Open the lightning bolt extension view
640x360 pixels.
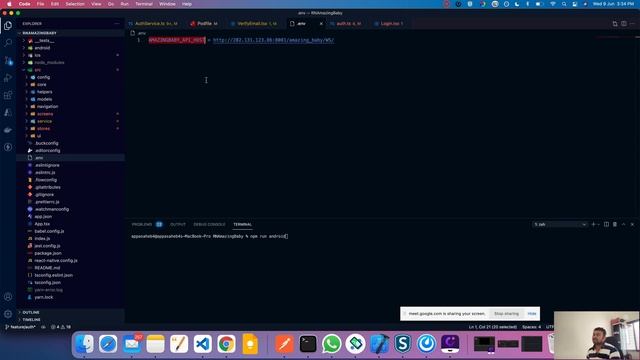pyautogui.click(x=8, y=147)
